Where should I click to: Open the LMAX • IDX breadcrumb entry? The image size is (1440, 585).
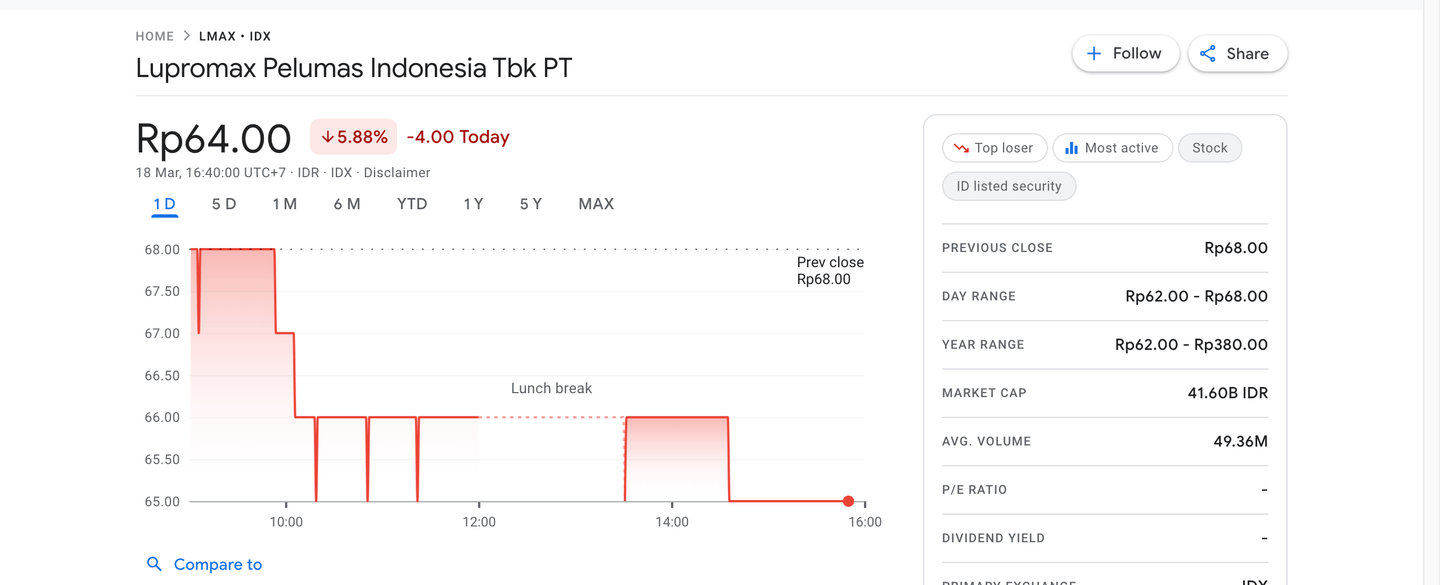click(x=235, y=35)
